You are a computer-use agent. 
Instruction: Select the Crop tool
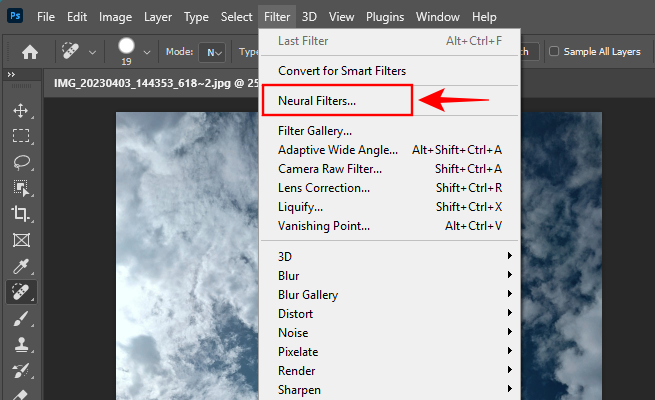tap(21, 214)
